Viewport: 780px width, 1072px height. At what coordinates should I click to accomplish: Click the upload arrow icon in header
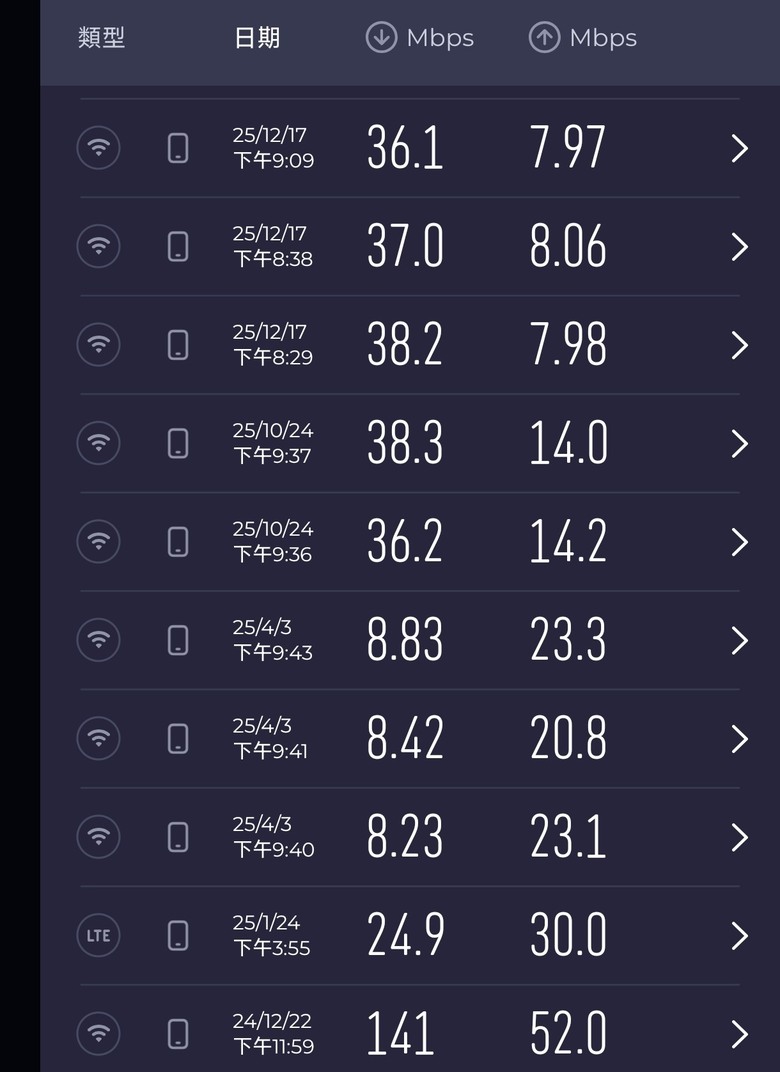[x=544, y=38]
